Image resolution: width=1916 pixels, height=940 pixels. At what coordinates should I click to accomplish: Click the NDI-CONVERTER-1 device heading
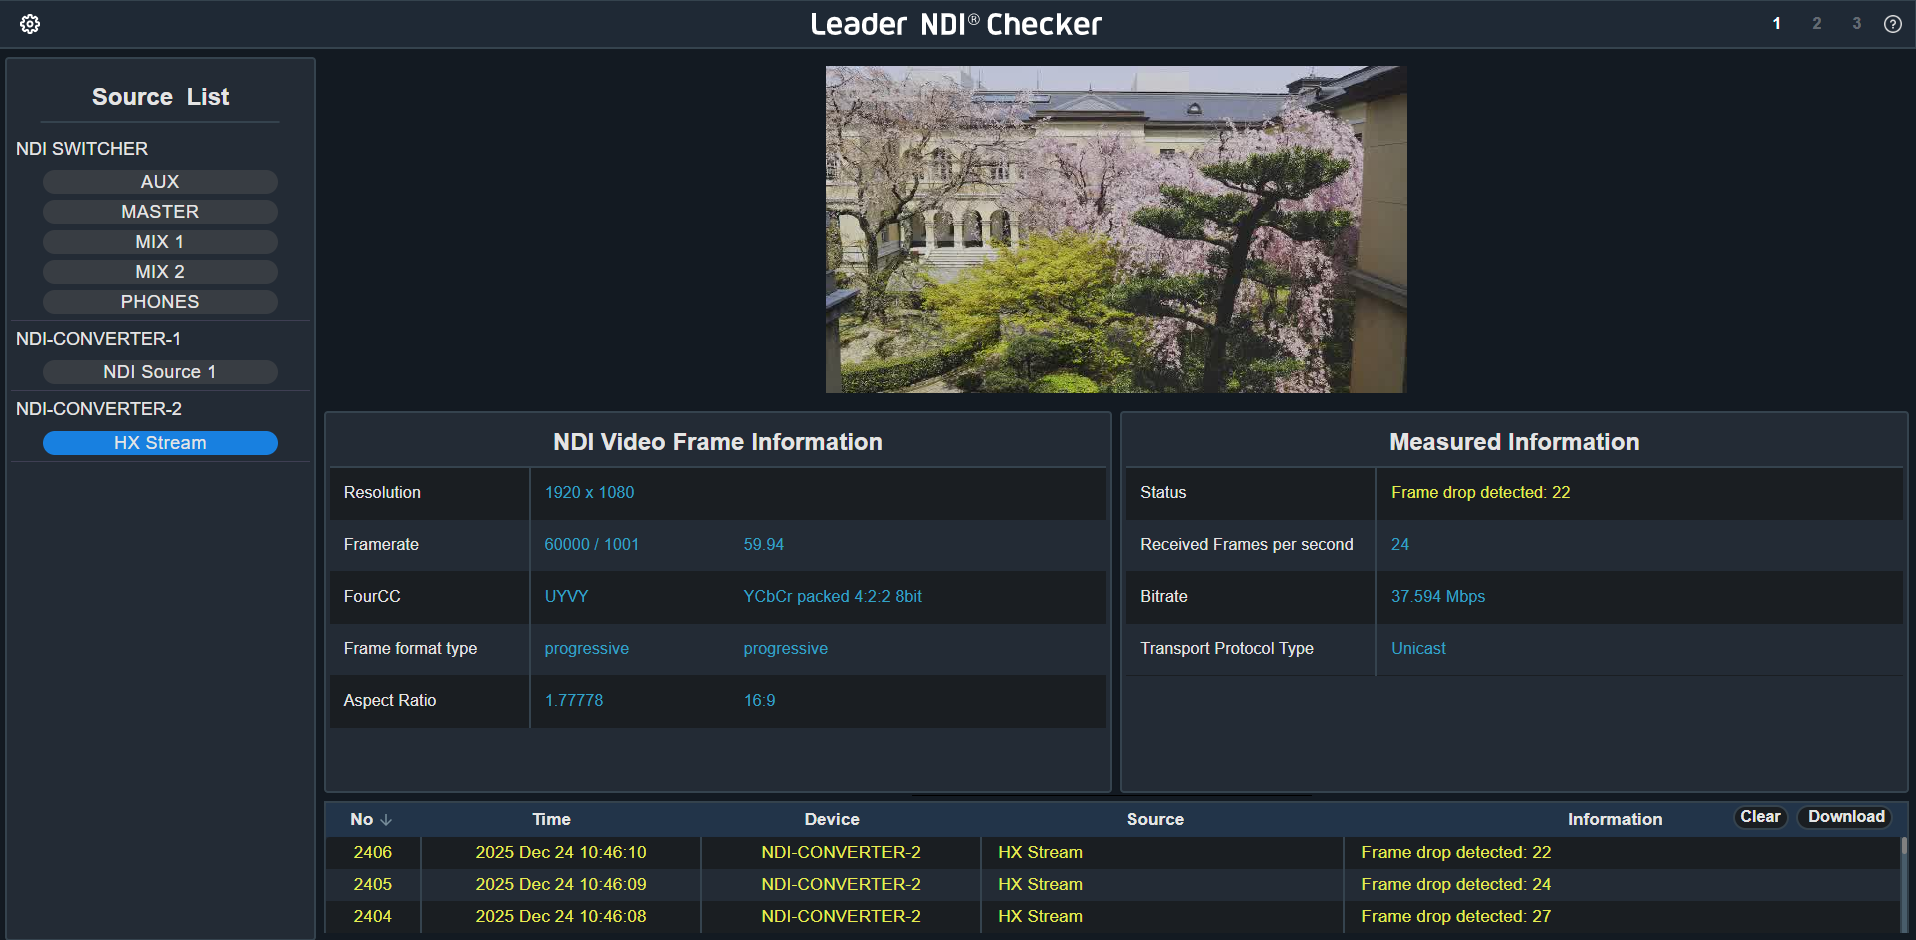tap(98, 339)
